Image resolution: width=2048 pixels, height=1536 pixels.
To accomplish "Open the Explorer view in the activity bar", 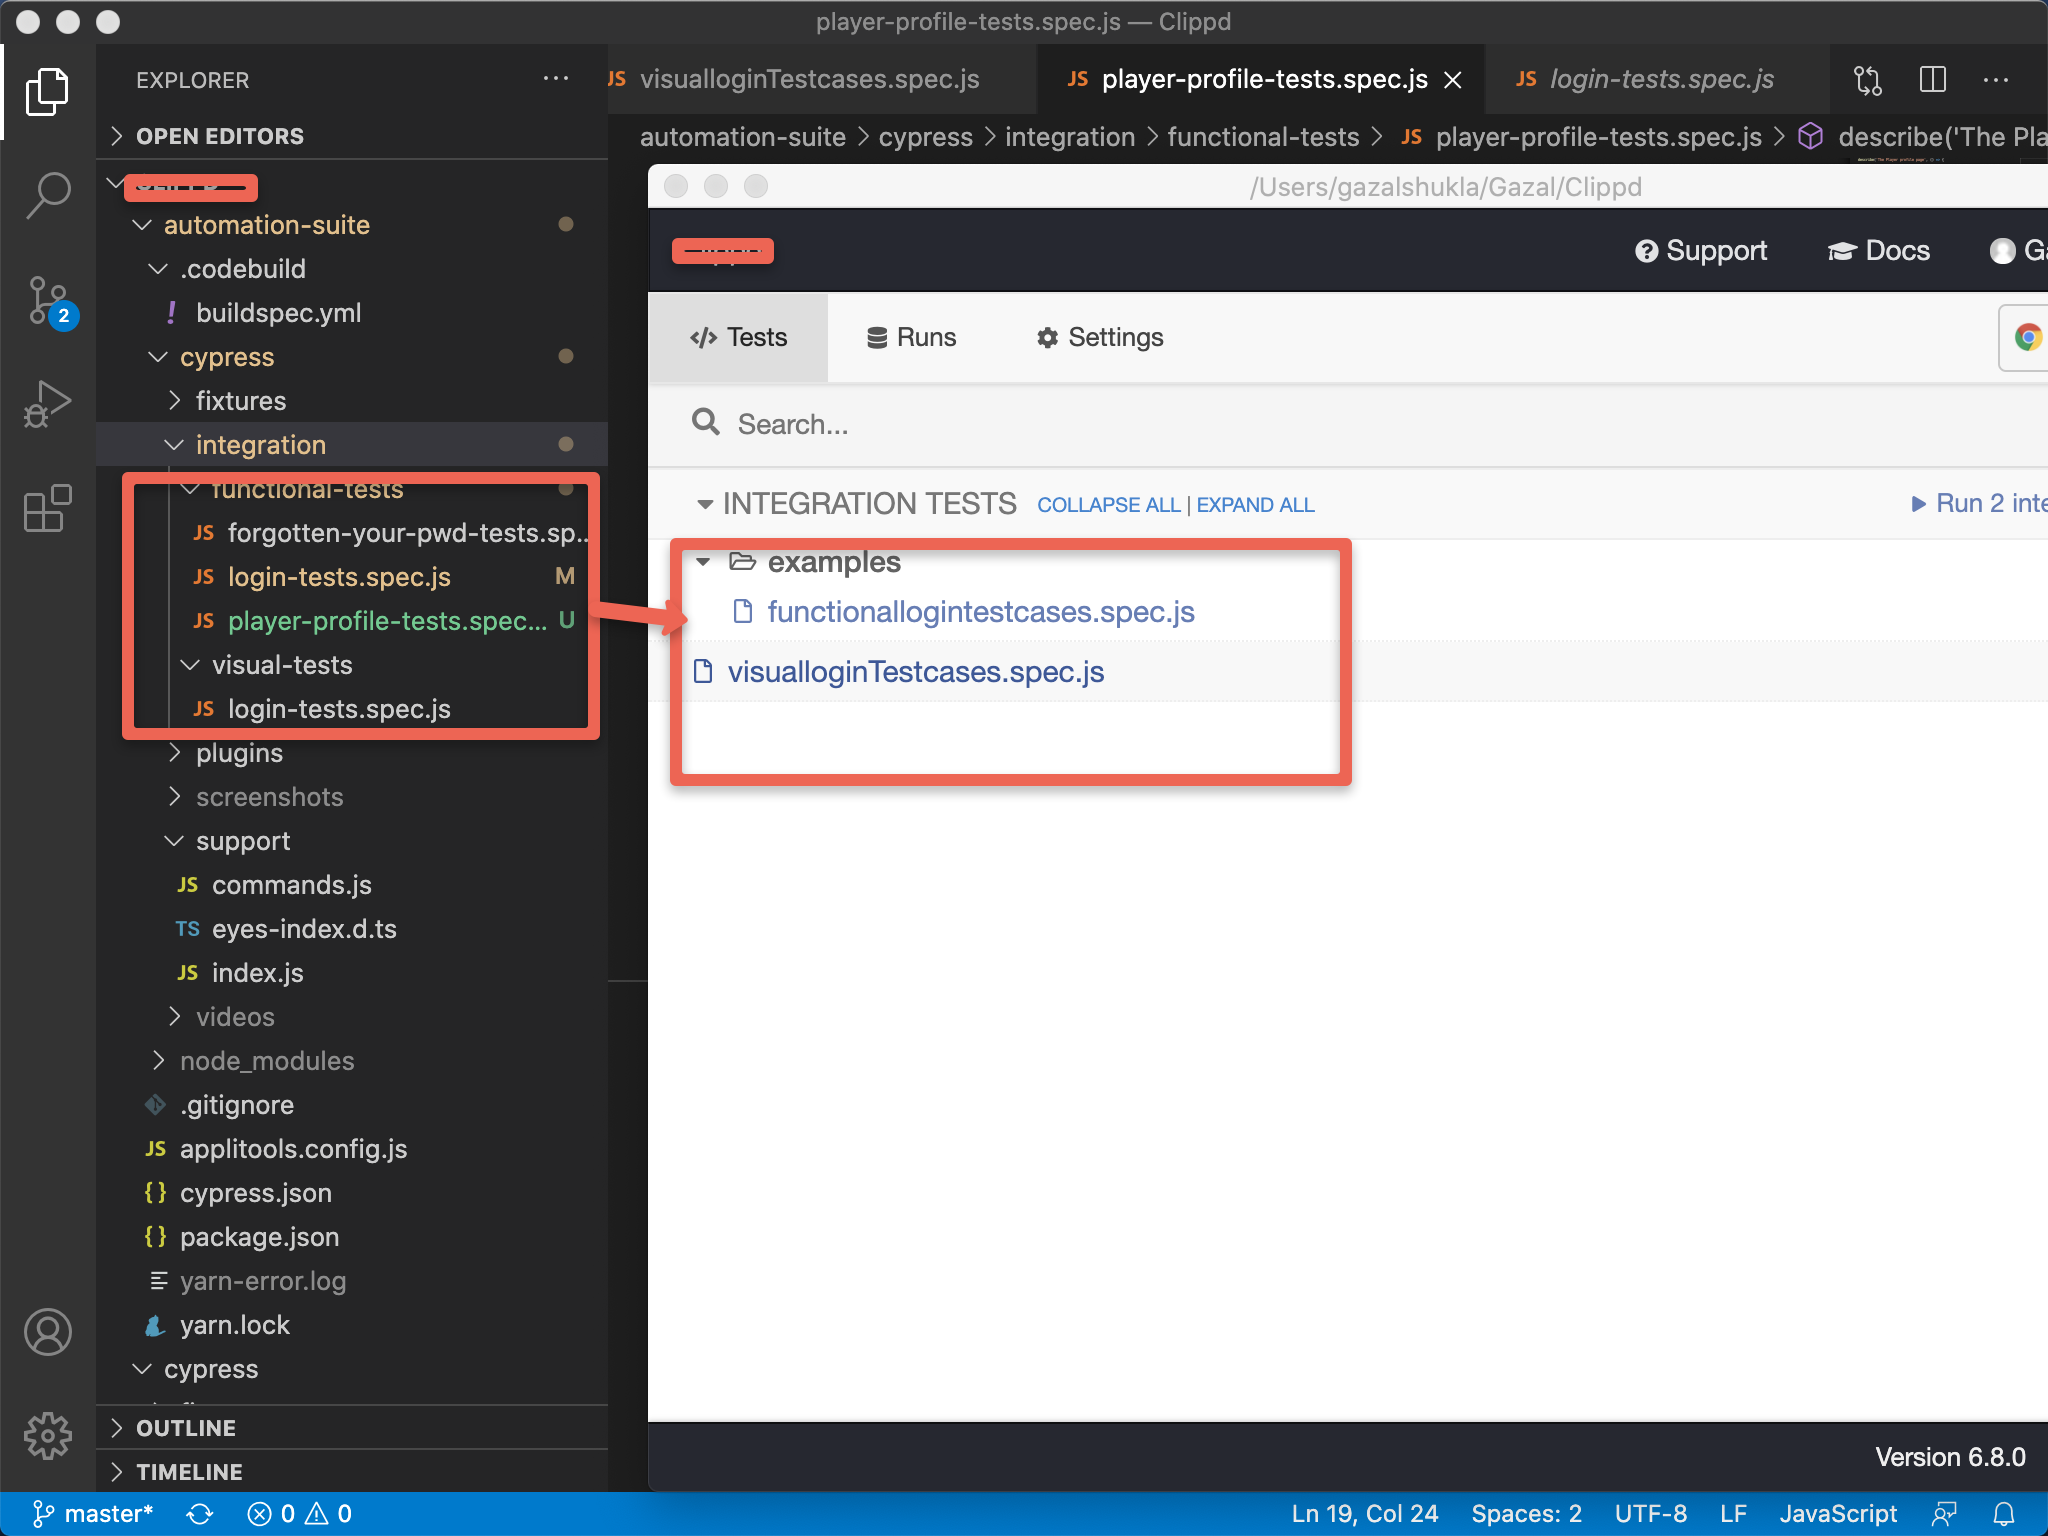I will coord(47,92).
